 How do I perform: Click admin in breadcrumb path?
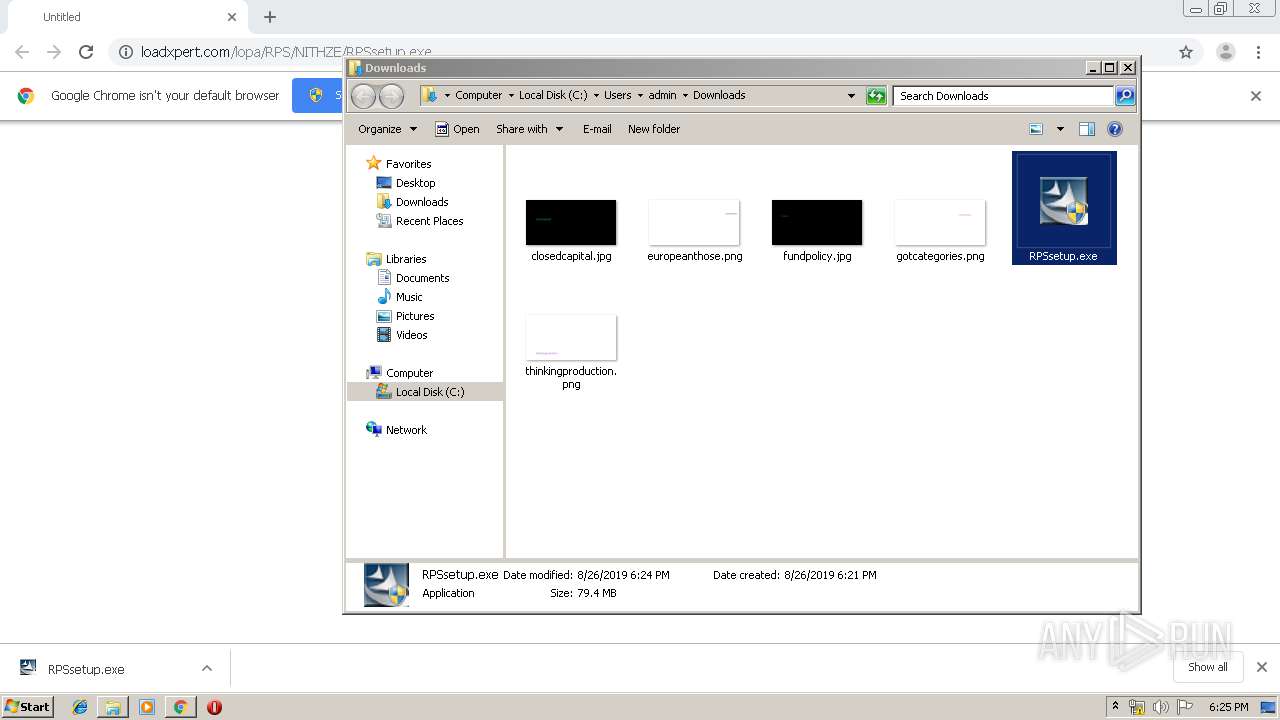coord(662,96)
